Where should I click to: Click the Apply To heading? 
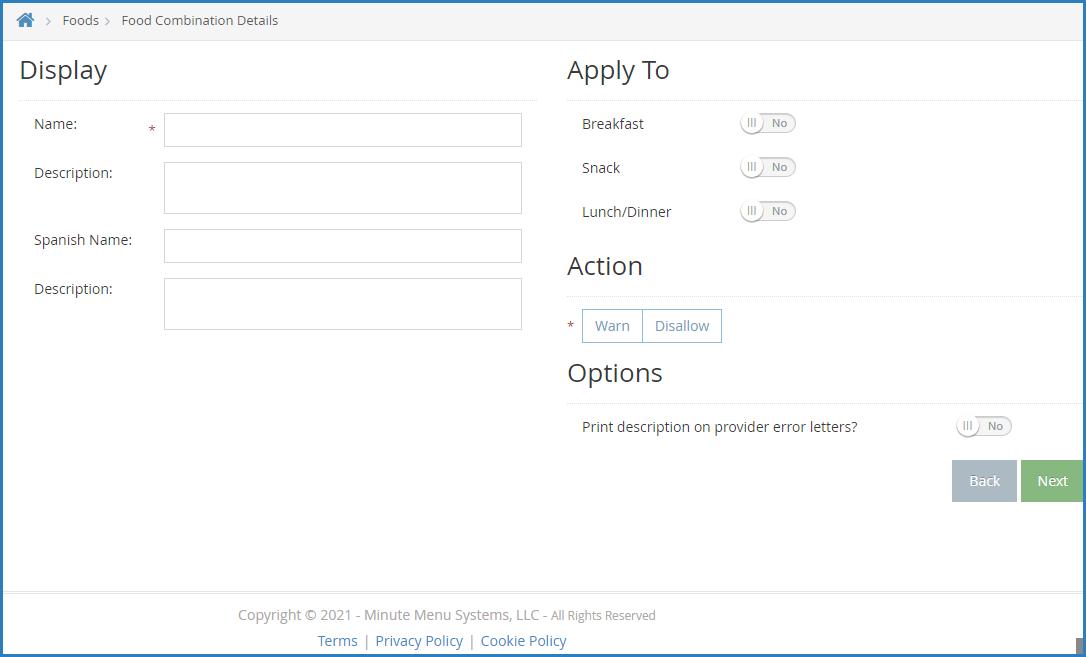[618, 71]
